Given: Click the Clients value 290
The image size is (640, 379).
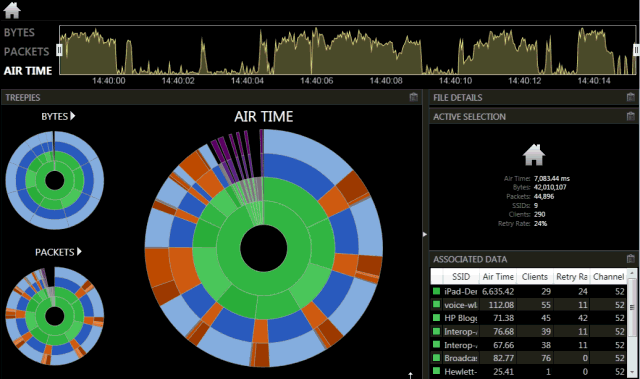Looking at the screenshot, I should point(540,214).
